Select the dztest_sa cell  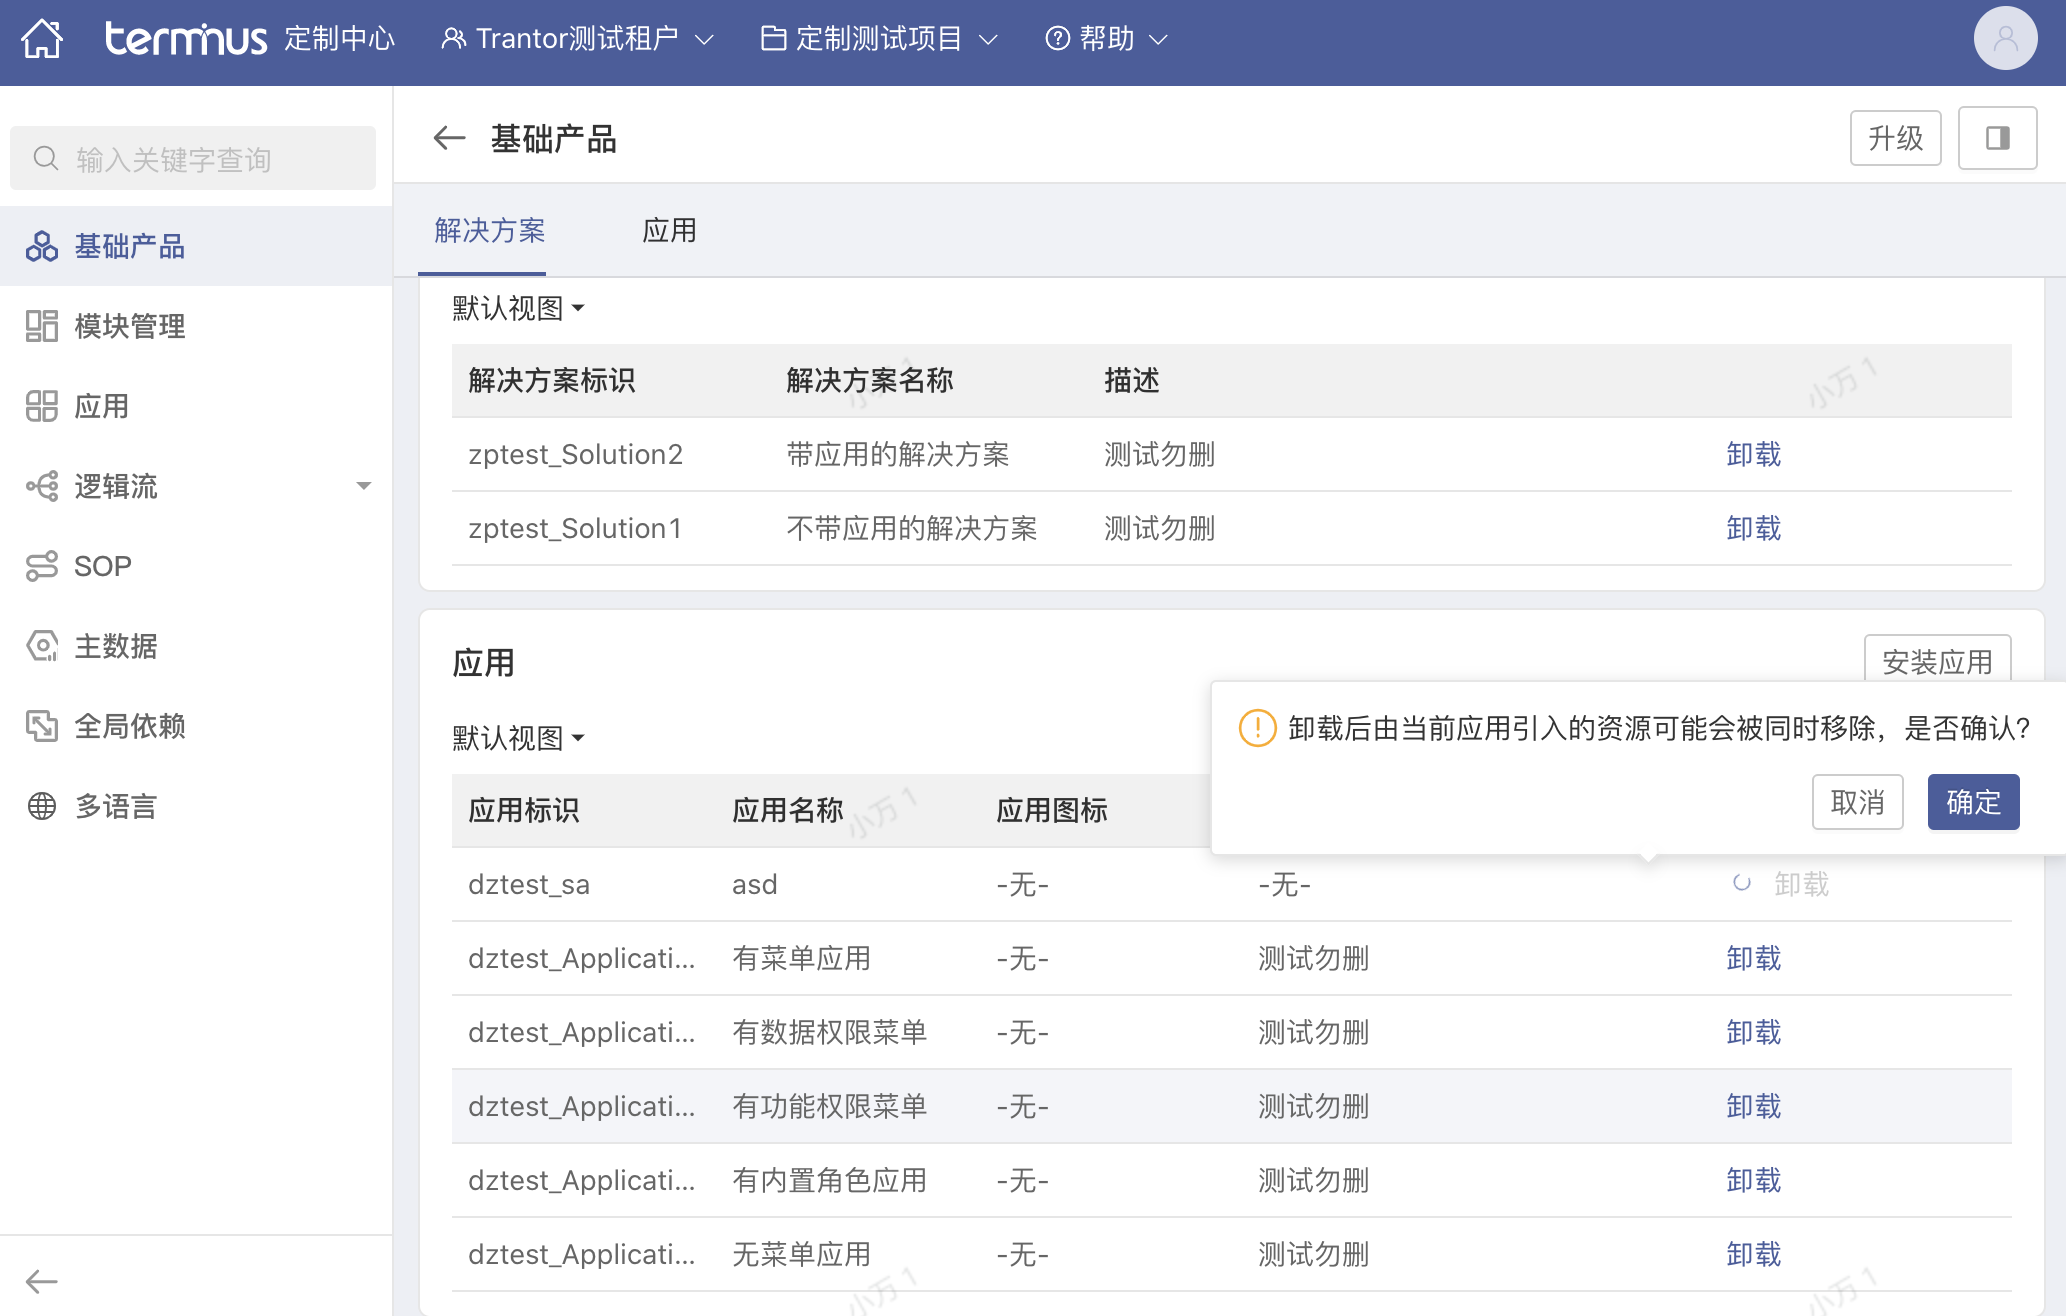pos(529,884)
